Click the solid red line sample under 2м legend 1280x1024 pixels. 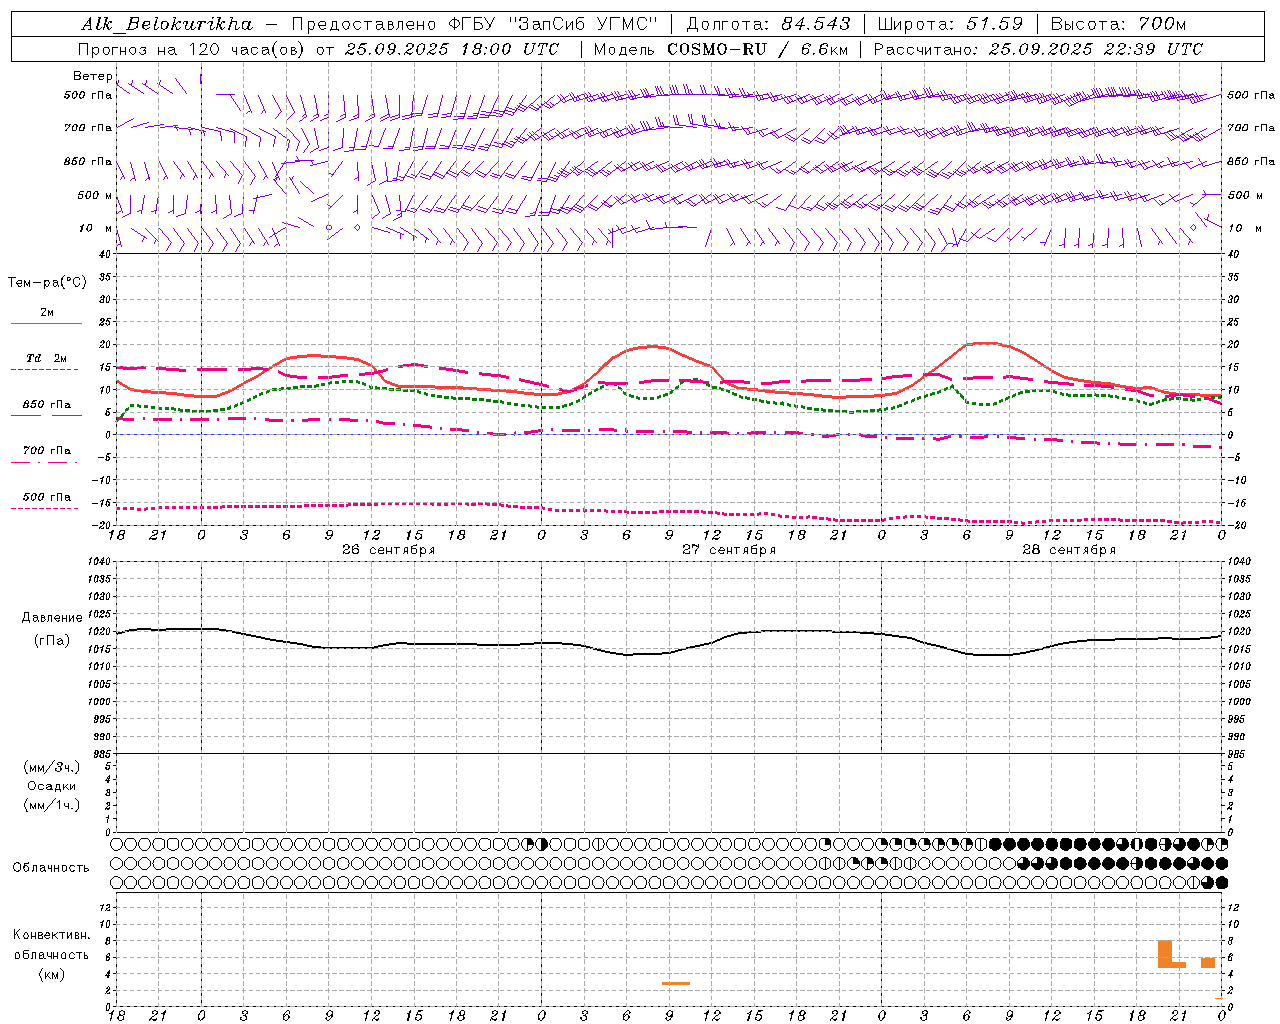(x=46, y=324)
